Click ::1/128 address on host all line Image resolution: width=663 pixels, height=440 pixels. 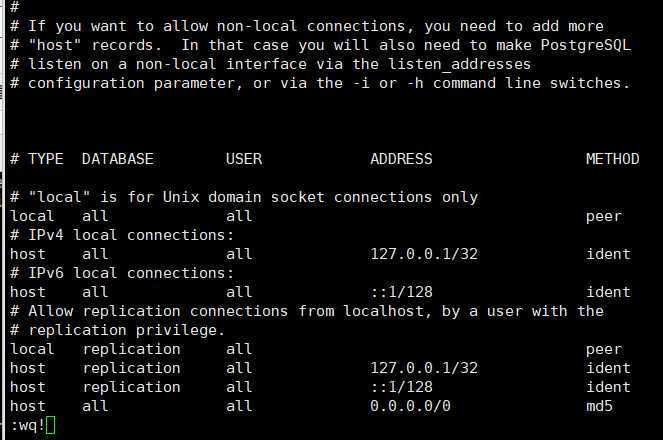point(401,292)
